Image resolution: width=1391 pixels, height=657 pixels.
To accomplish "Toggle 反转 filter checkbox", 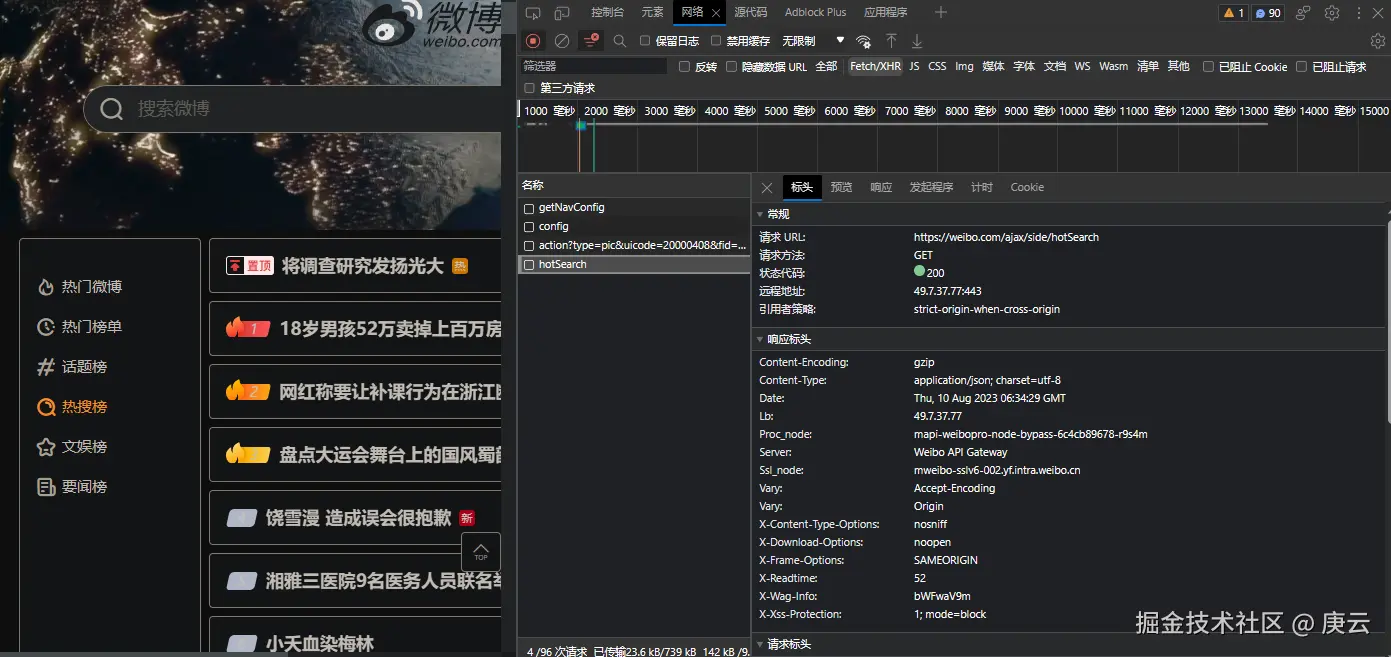I will coord(685,67).
